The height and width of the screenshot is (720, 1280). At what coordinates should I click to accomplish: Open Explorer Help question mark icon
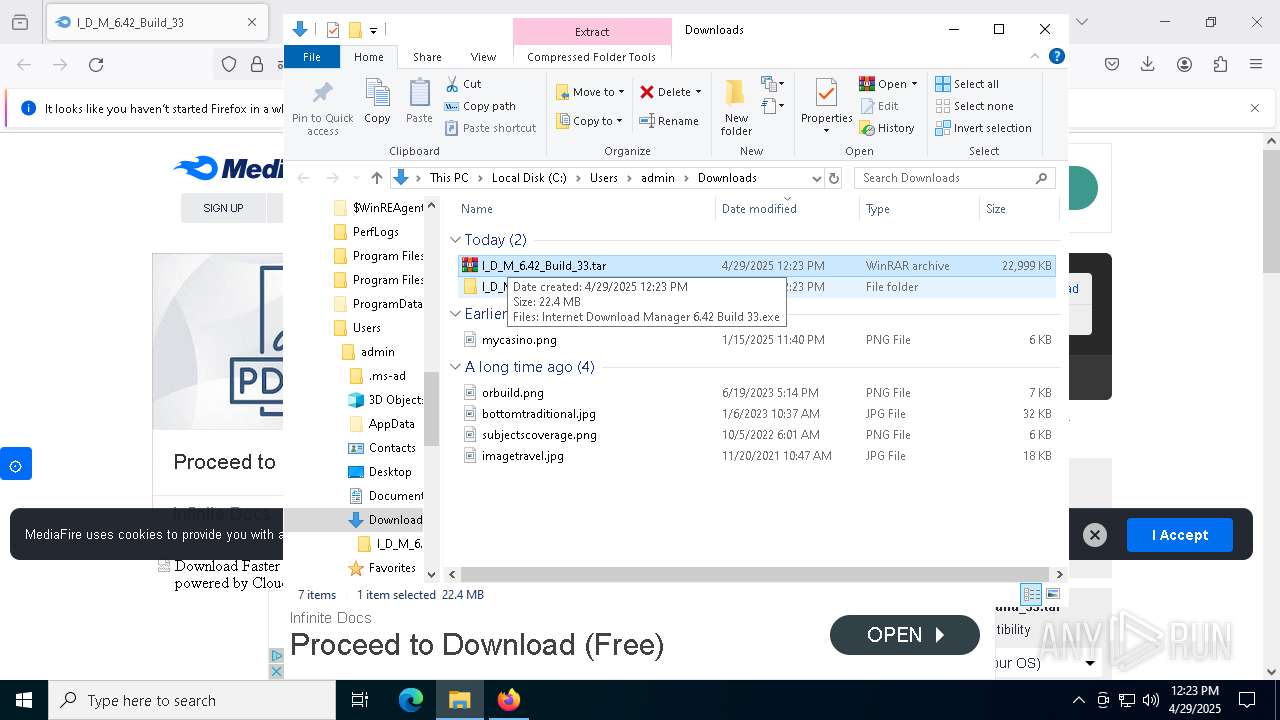pos(1056,57)
